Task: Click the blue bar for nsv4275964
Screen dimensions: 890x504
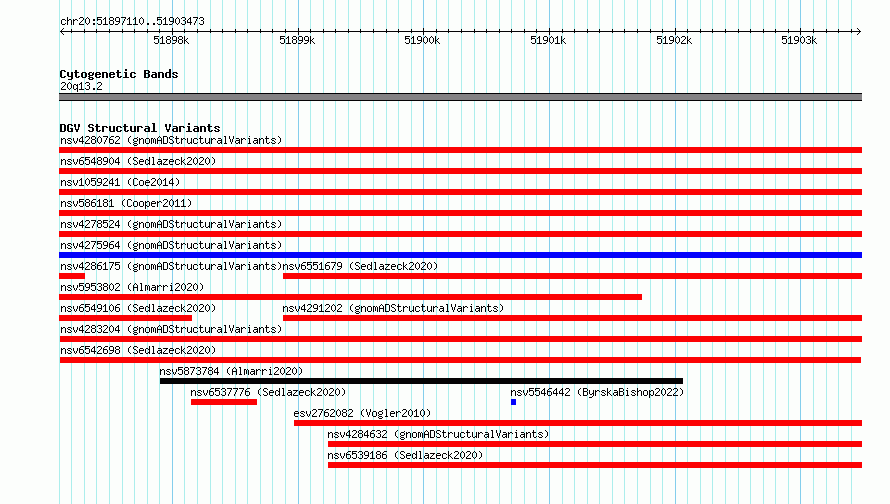Action: [460, 255]
